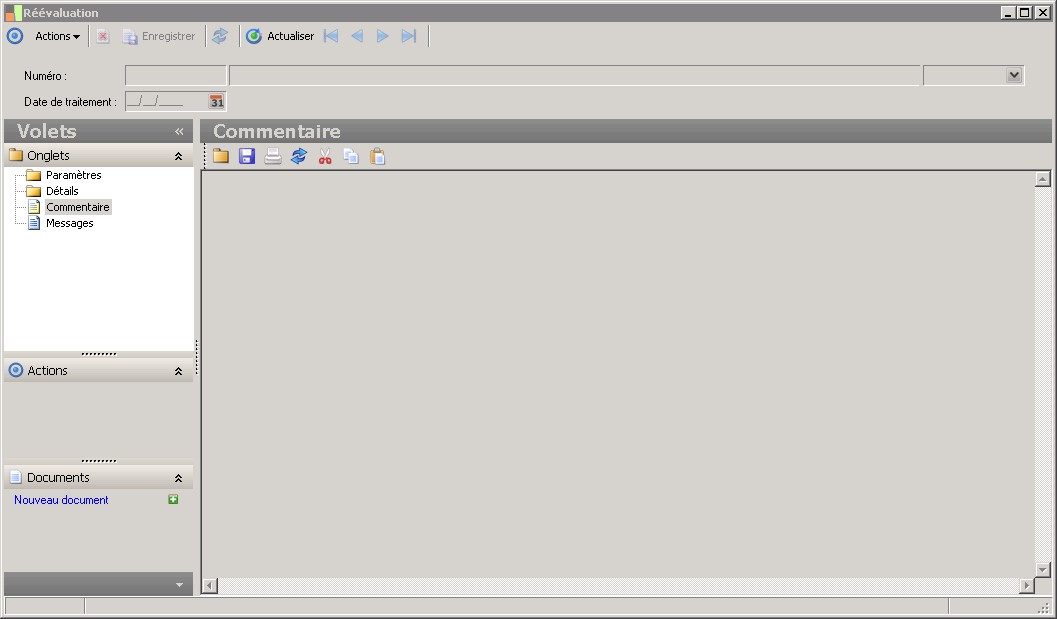Click the red delete icon in toolbar
The image size is (1057, 619).
click(x=102, y=36)
